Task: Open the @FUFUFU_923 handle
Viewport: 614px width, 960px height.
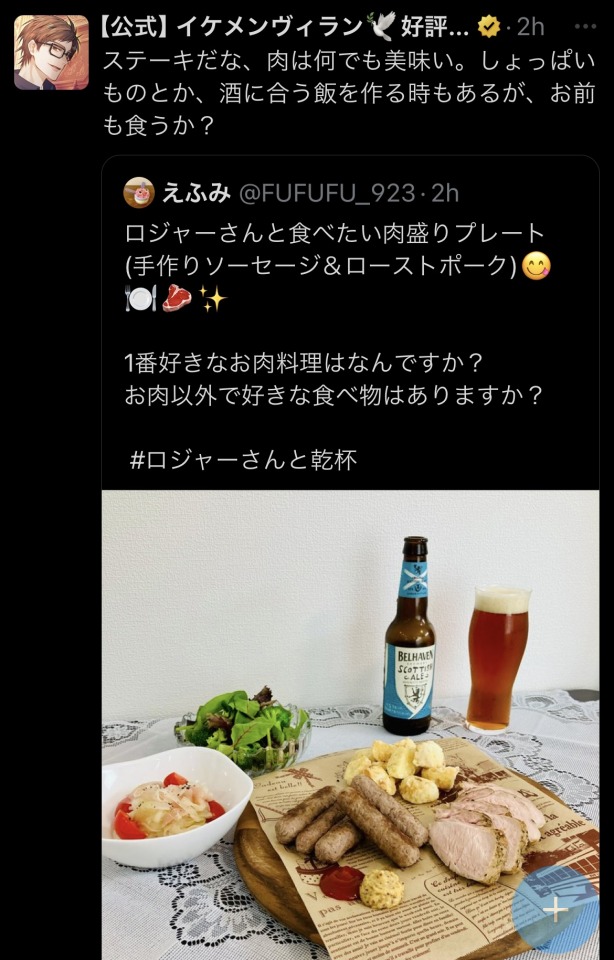Action: click(x=326, y=193)
